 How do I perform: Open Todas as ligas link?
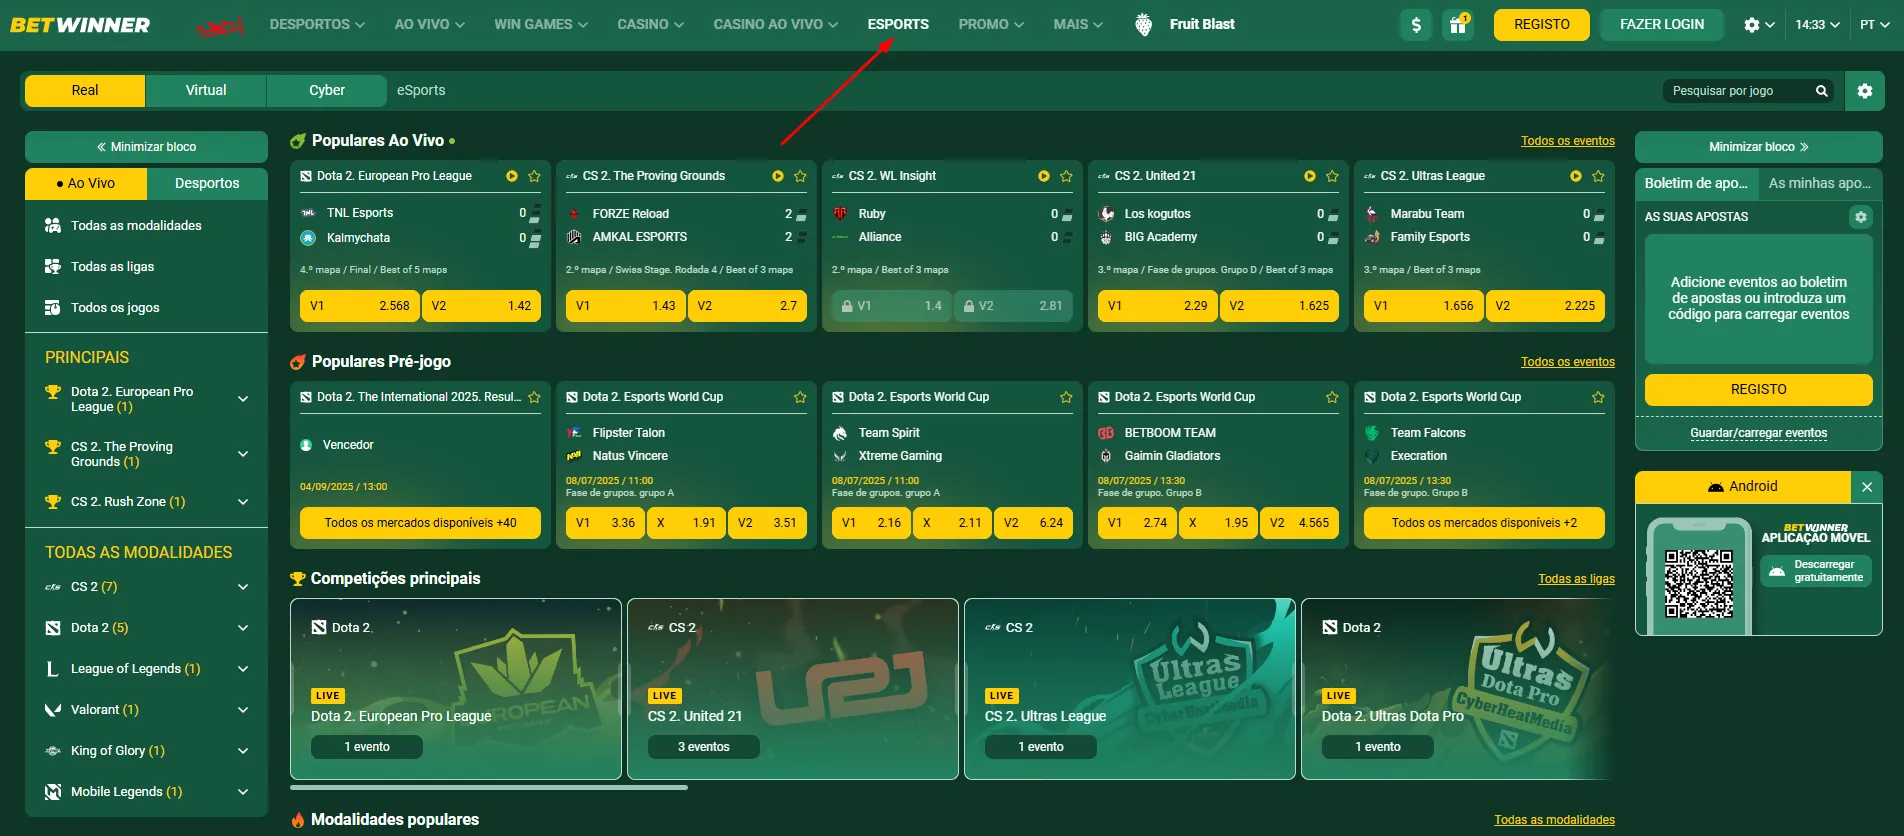[x=1576, y=579]
